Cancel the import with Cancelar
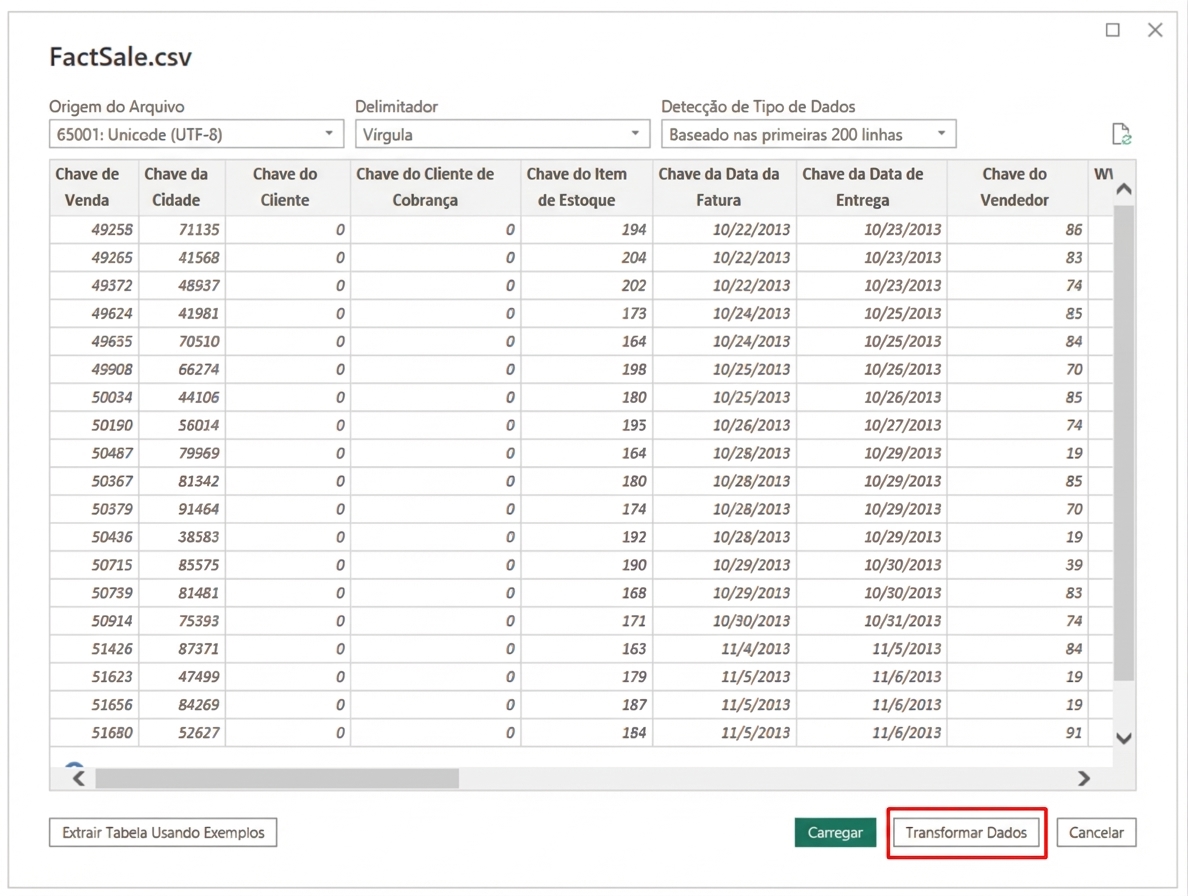 (x=1096, y=832)
